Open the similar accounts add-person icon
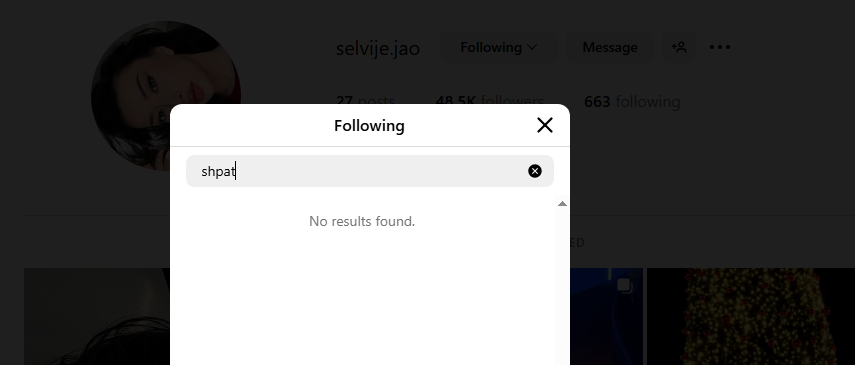The width and height of the screenshot is (855, 365). [678, 47]
